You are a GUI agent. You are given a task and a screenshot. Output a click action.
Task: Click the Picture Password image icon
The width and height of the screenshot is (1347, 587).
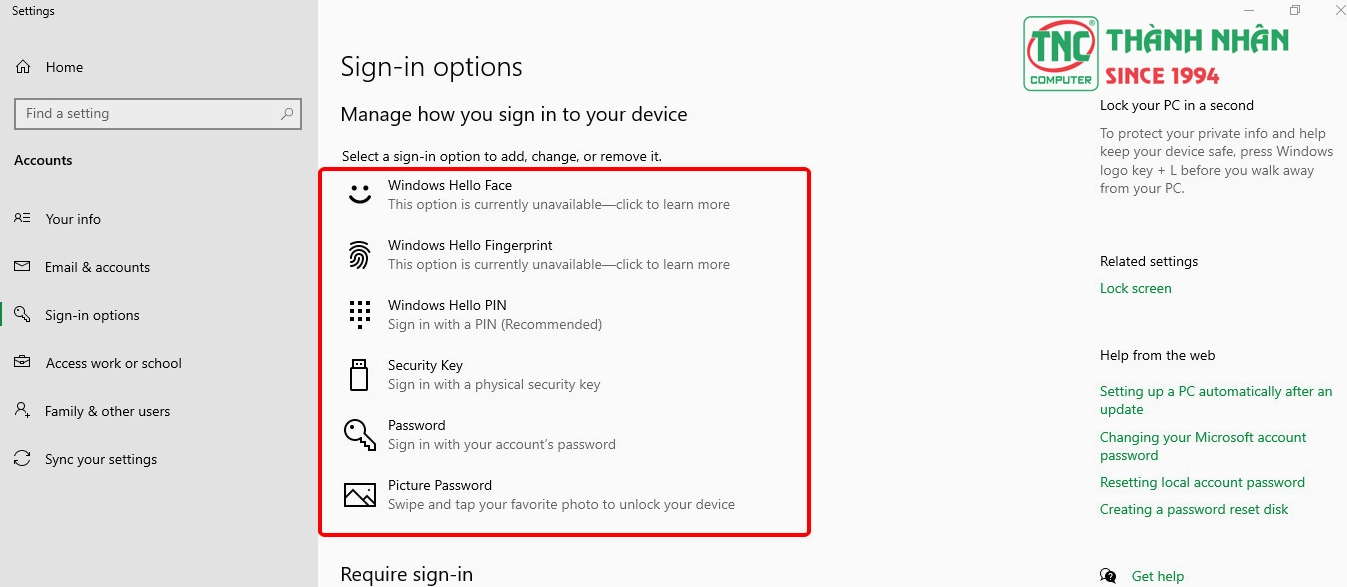tap(360, 494)
